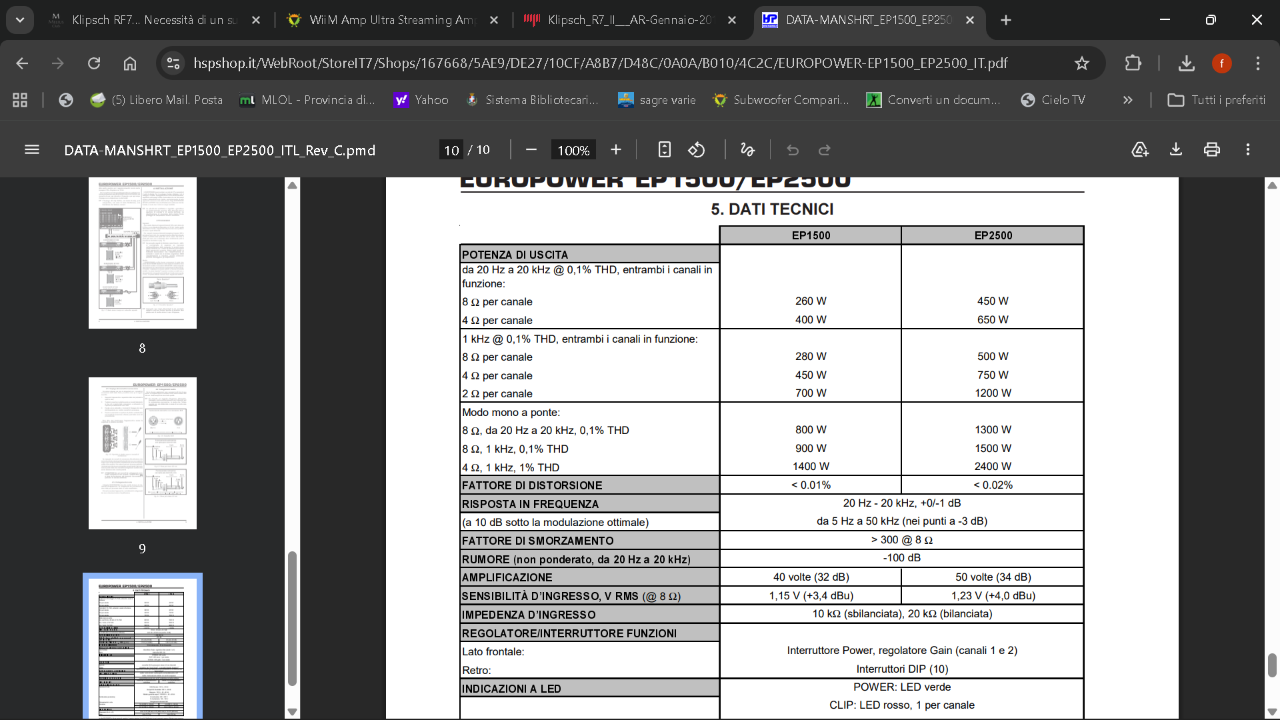Show hidden bookmarks with chevron
The width and height of the screenshot is (1280, 720).
pyautogui.click(x=1128, y=100)
